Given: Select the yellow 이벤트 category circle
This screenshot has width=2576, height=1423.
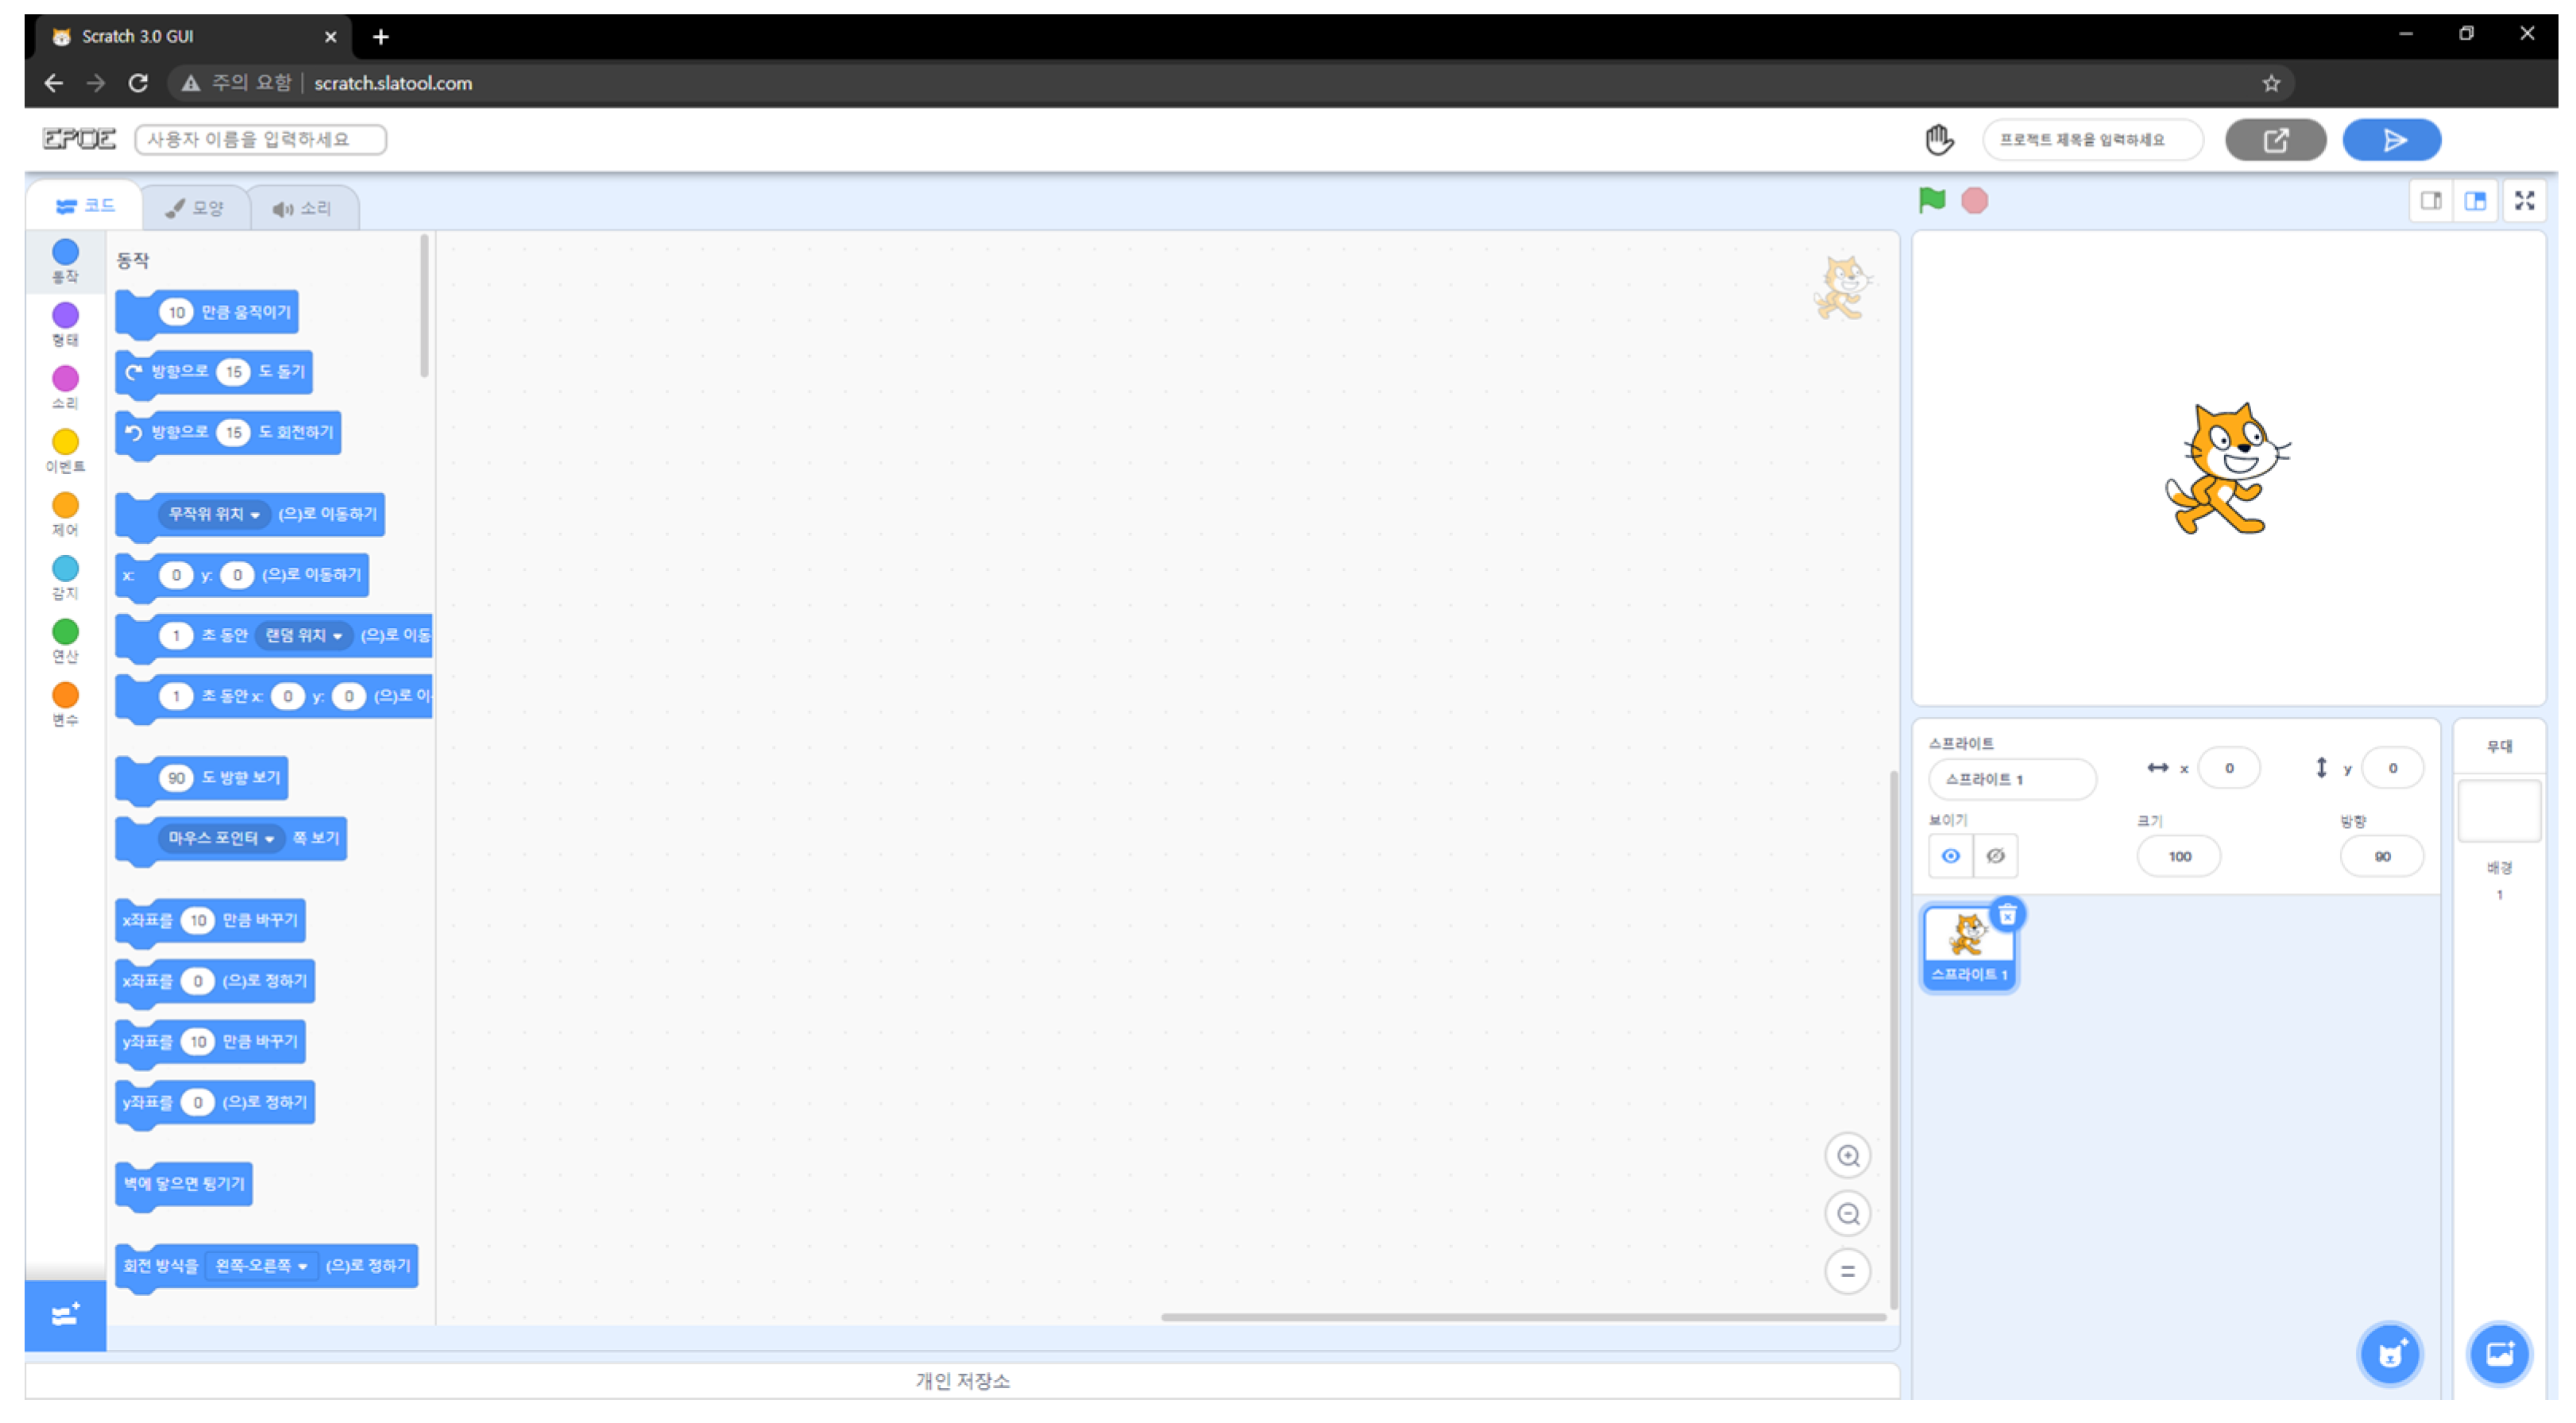Looking at the screenshot, I should [x=65, y=442].
